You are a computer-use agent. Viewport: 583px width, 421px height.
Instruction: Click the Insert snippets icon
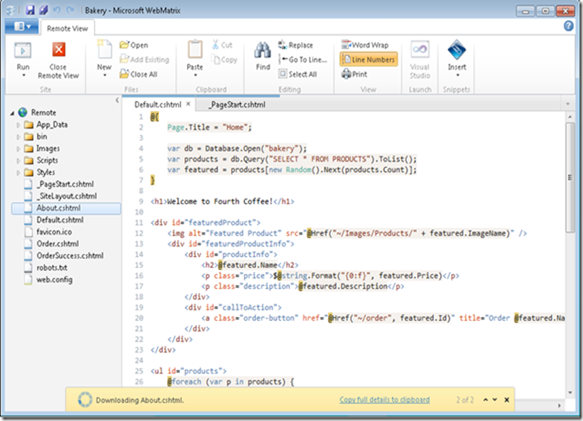tap(457, 50)
